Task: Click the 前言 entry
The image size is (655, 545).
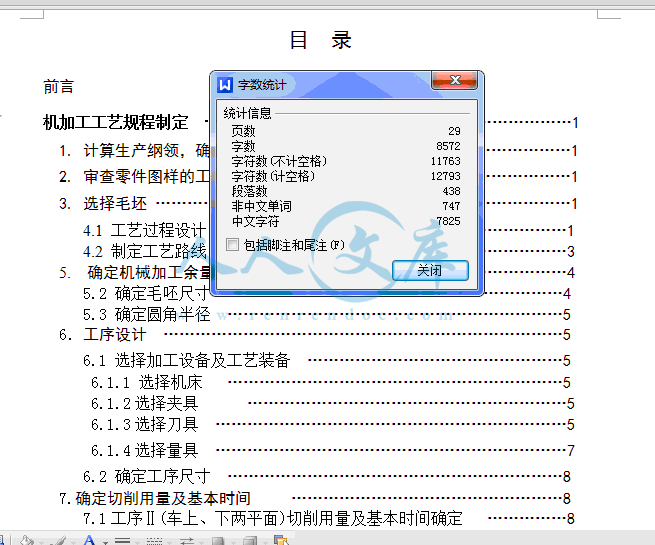Action: coord(58,87)
